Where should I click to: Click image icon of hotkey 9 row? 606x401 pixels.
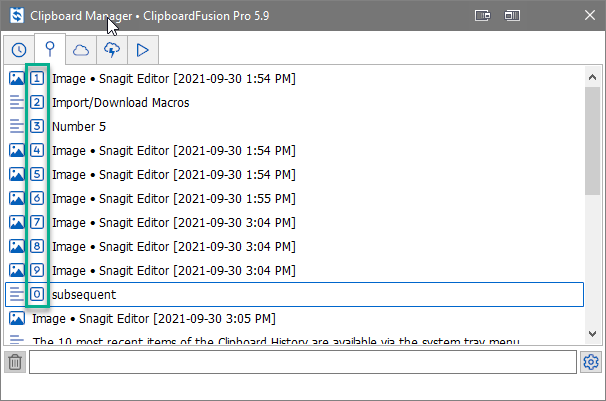click(x=17, y=270)
